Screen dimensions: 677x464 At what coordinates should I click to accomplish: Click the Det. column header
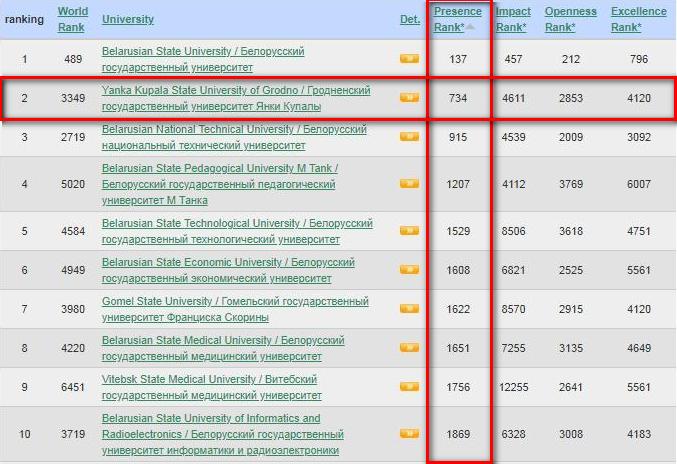[410, 19]
